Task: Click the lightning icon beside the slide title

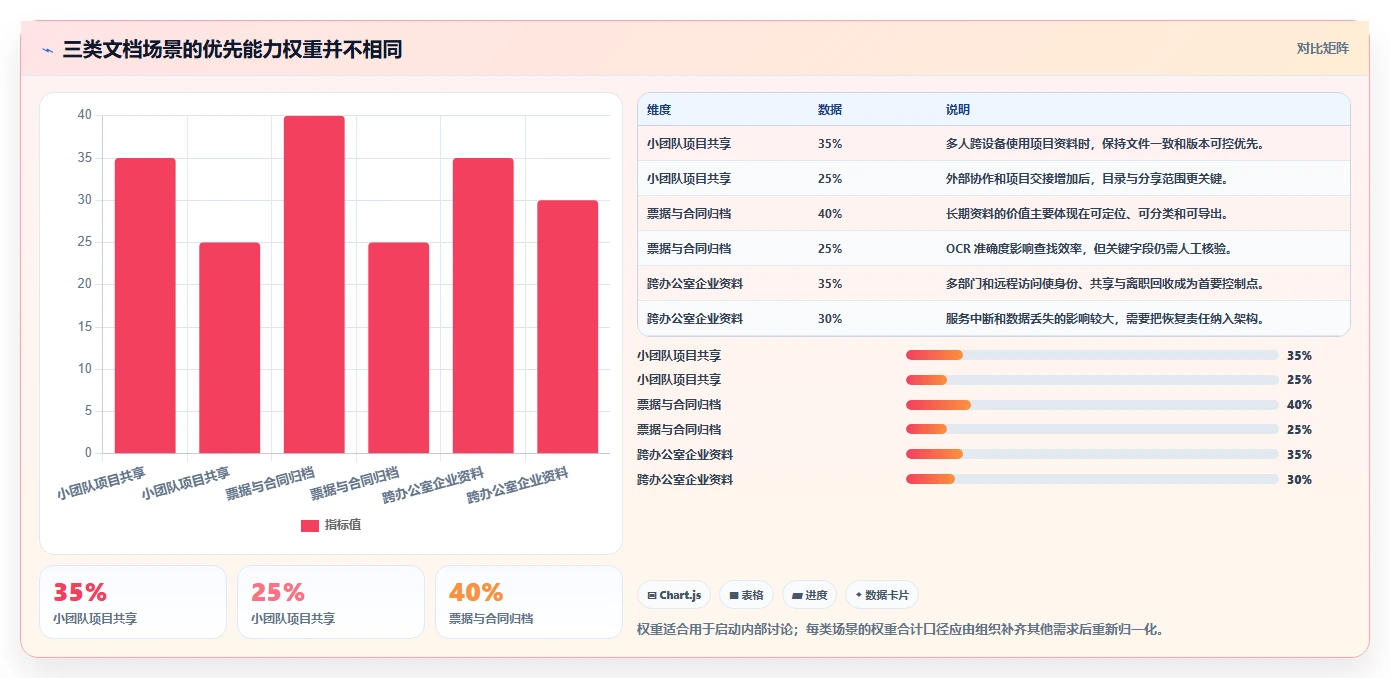Action: (x=48, y=50)
